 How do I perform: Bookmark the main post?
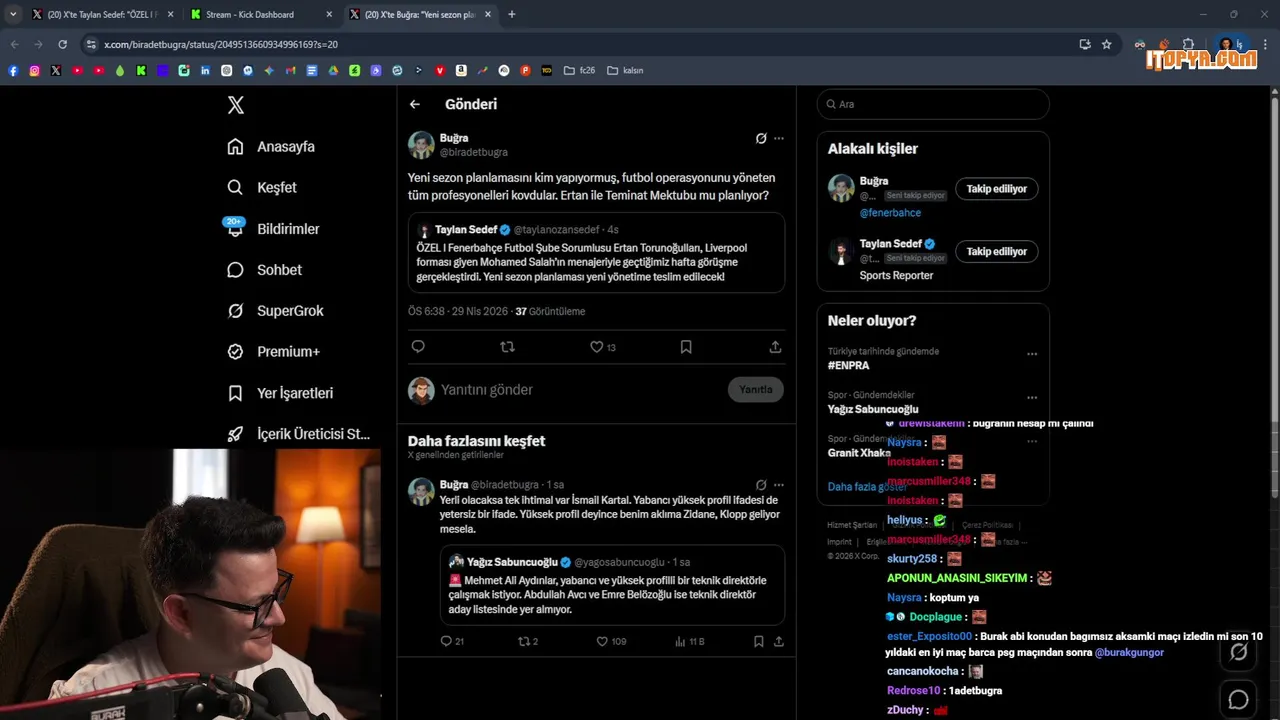click(686, 347)
